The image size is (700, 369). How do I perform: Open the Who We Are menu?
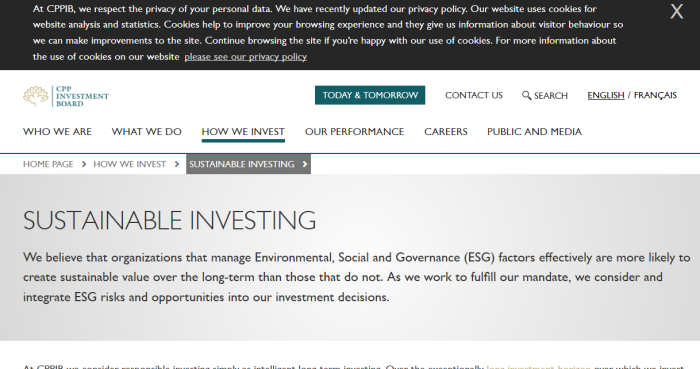pos(57,132)
